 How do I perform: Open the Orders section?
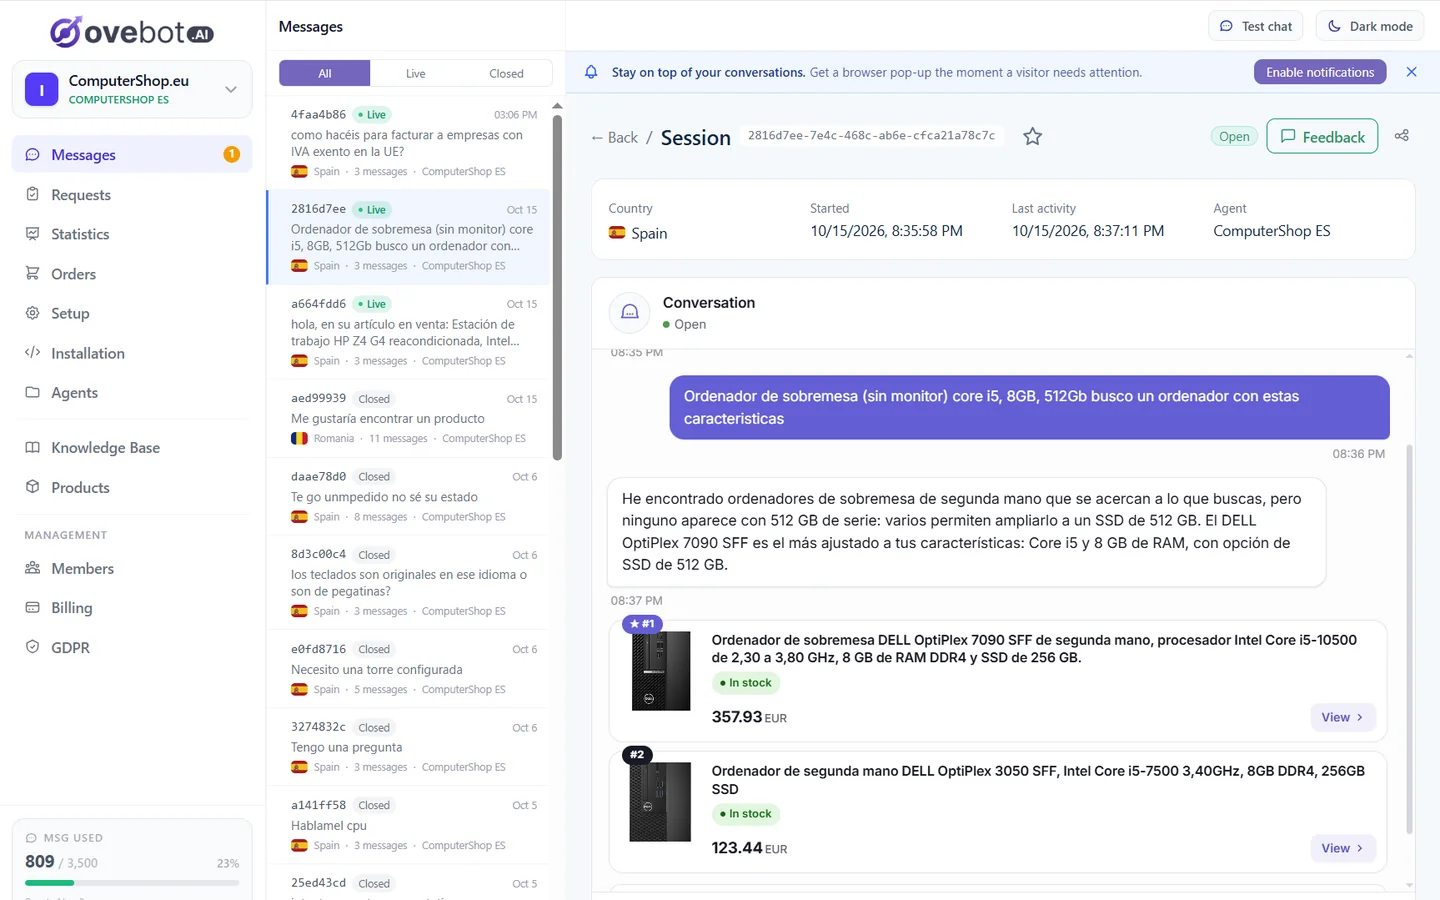tap(132, 274)
